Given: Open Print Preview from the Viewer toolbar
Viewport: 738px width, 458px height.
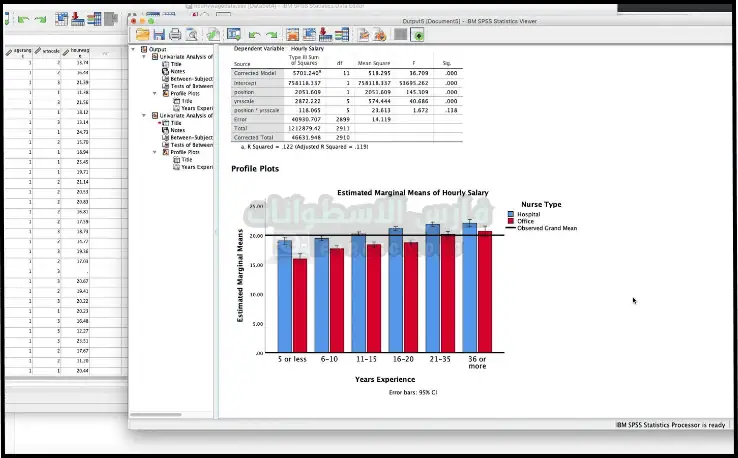Looking at the screenshot, I should [191, 34].
